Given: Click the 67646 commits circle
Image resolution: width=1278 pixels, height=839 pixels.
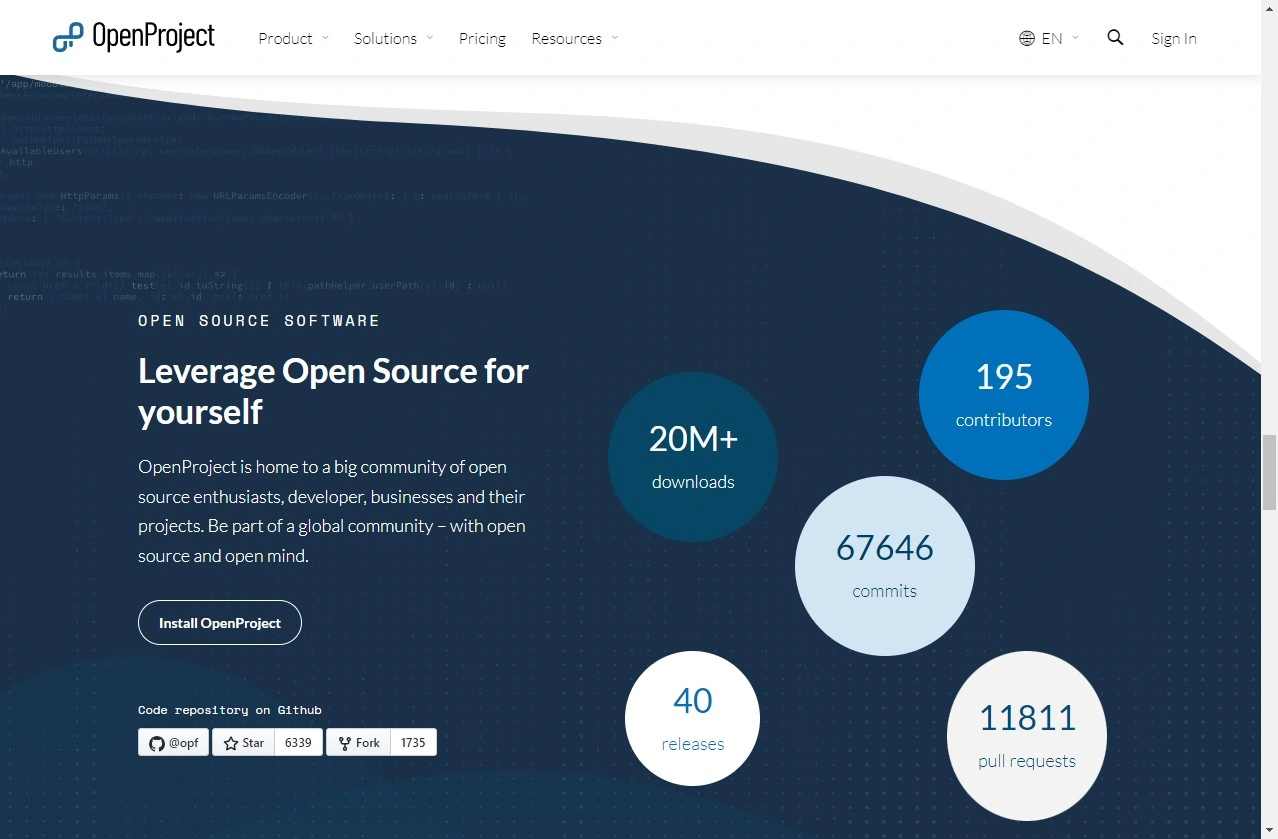Looking at the screenshot, I should pos(884,566).
